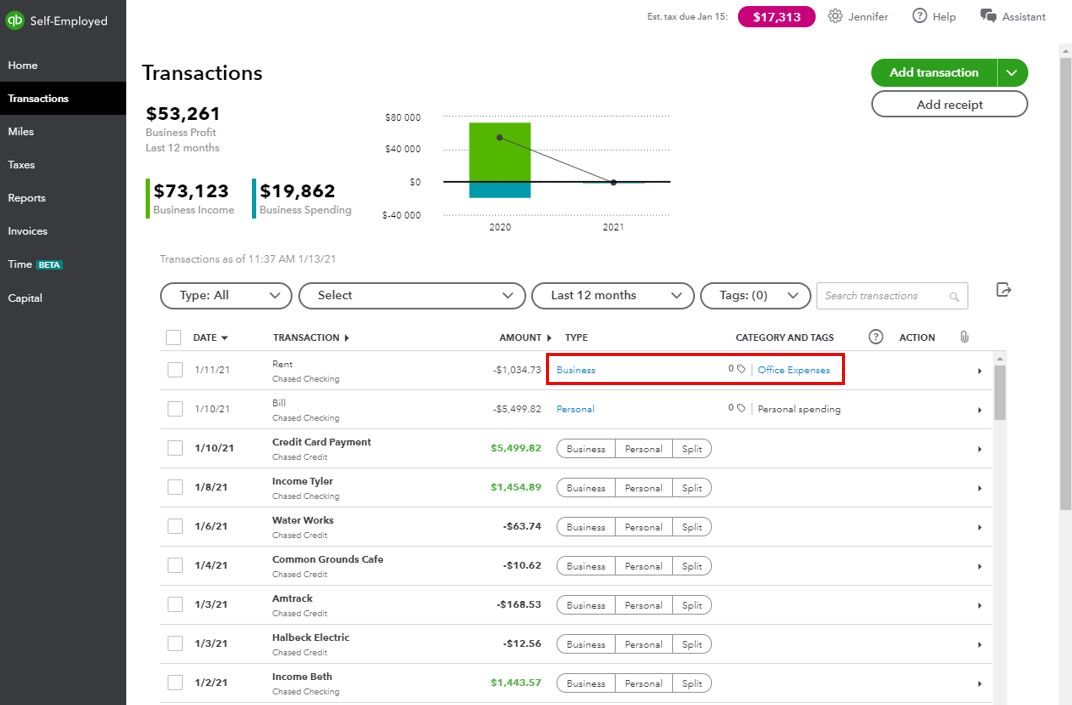Image resolution: width=1072 pixels, height=705 pixels.
Task: Click the export transactions icon
Action: 1004,290
